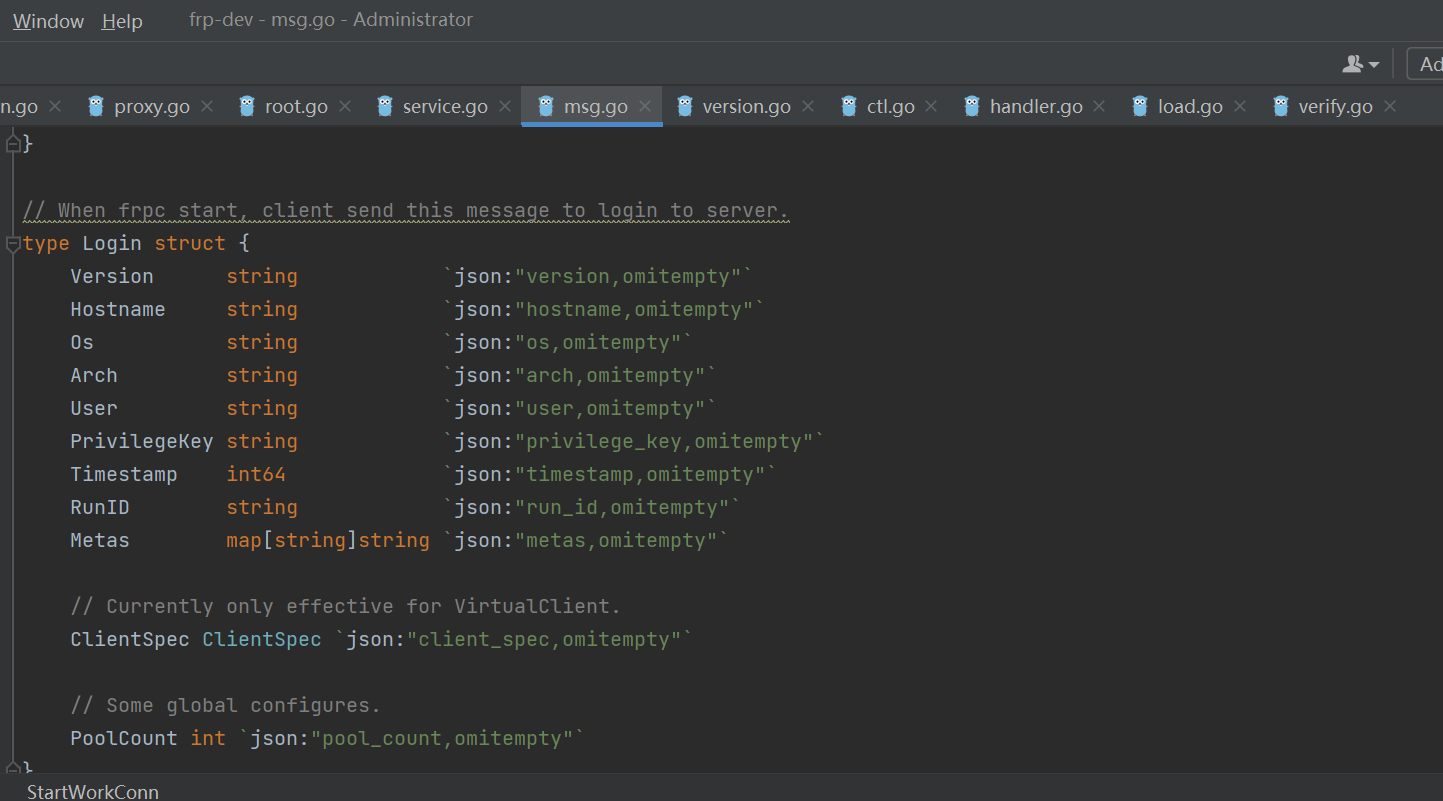Click the PrivilegeKey field name
This screenshot has height=801, width=1443.
pyautogui.click(x=142, y=442)
